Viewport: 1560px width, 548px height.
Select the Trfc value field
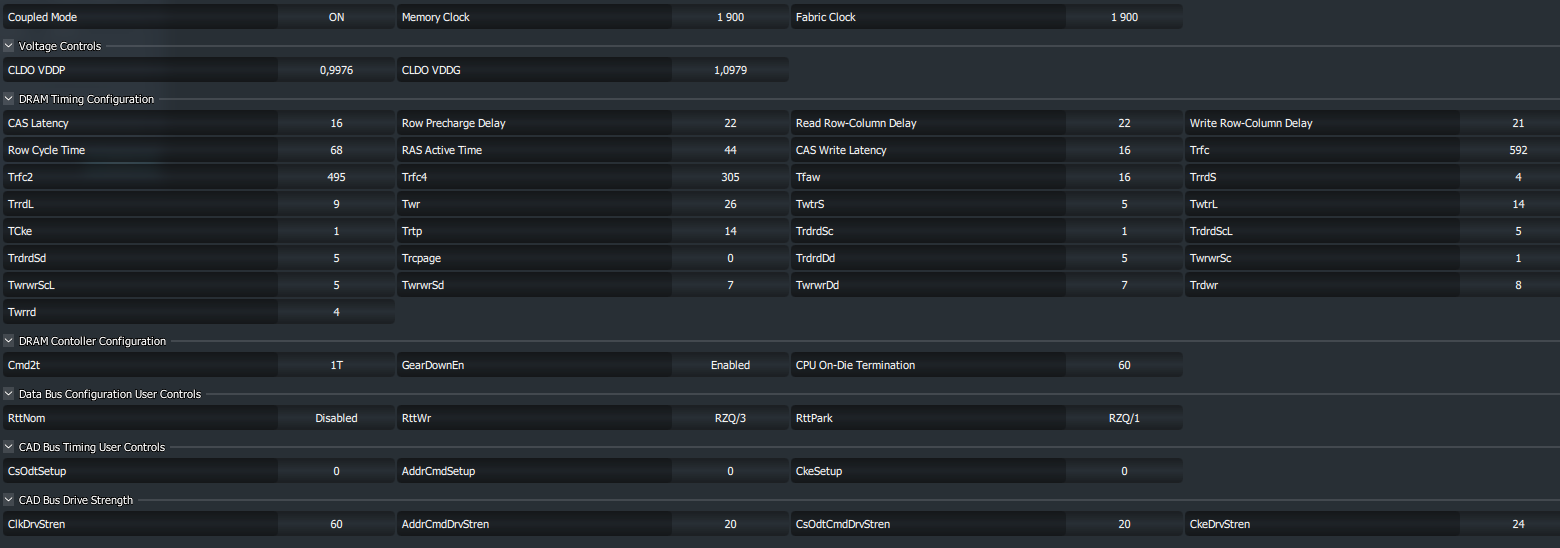click(1518, 150)
